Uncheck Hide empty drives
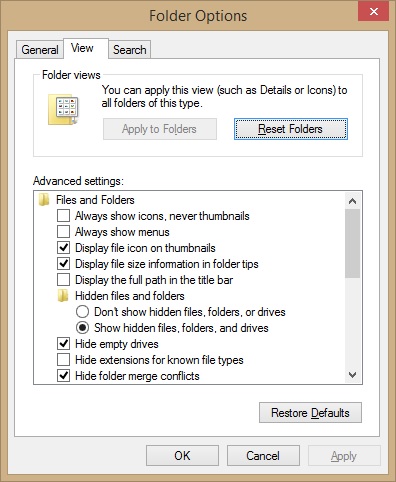Viewport: 396px width, 482px height. (x=63, y=344)
